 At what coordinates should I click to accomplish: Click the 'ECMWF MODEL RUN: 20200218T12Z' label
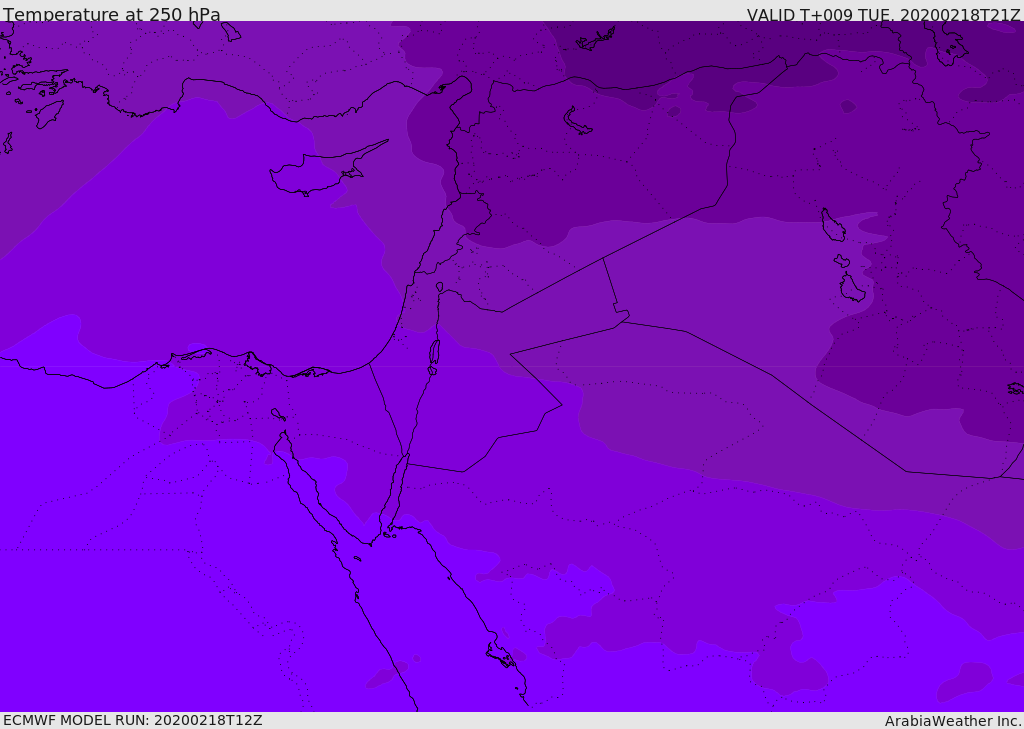pos(133,720)
